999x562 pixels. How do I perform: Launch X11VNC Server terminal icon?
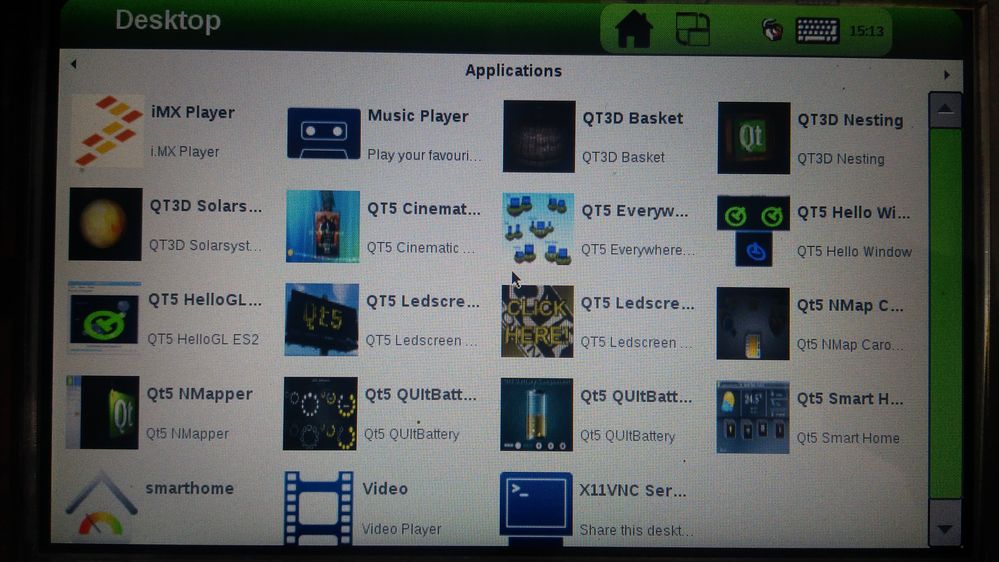(536, 508)
